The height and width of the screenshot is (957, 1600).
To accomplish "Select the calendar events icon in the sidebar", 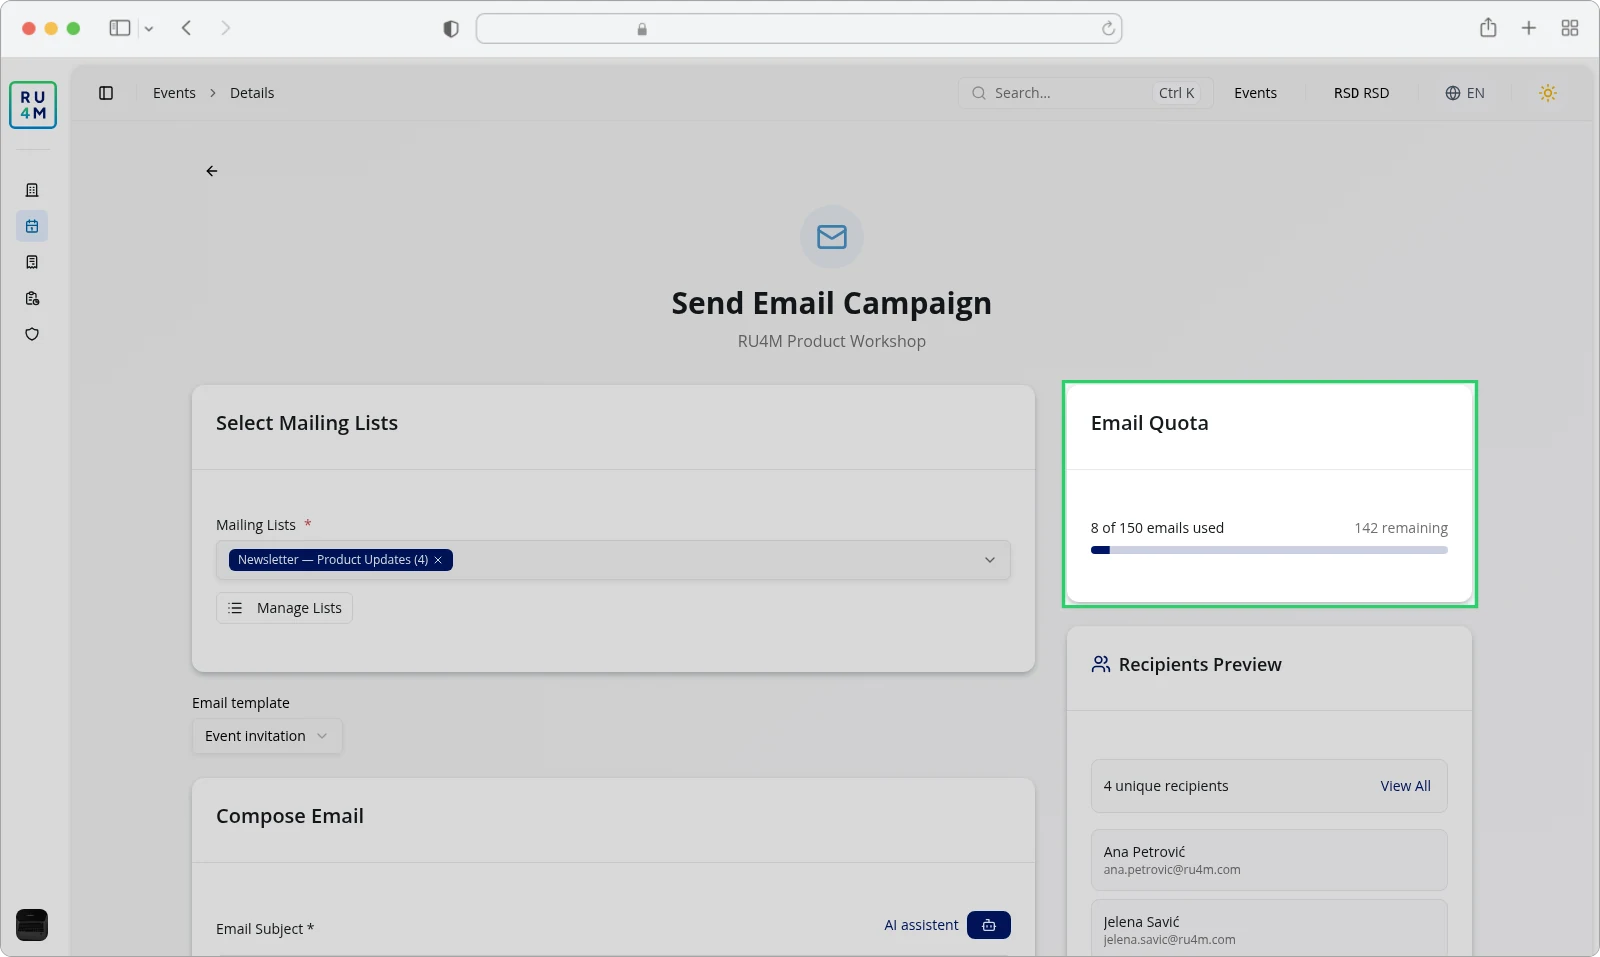I will point(32,226).
